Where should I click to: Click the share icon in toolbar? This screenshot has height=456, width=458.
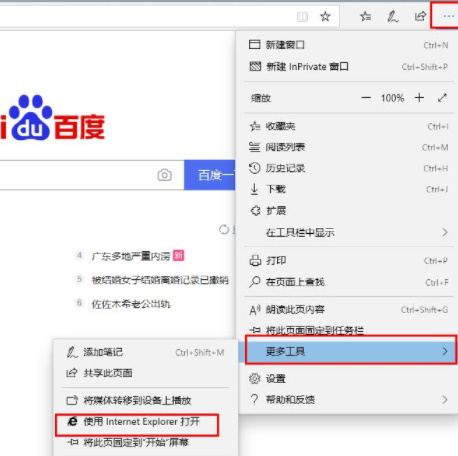click(420, 16)
